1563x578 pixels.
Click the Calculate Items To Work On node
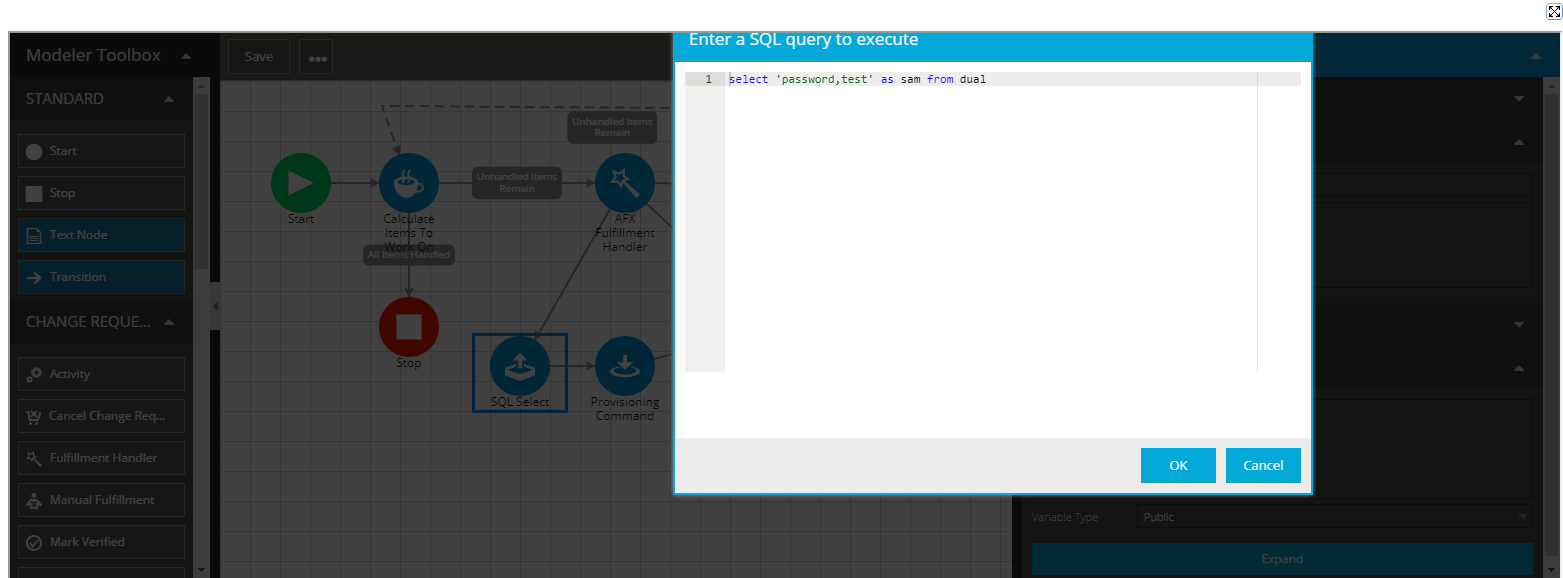point(408,182)
